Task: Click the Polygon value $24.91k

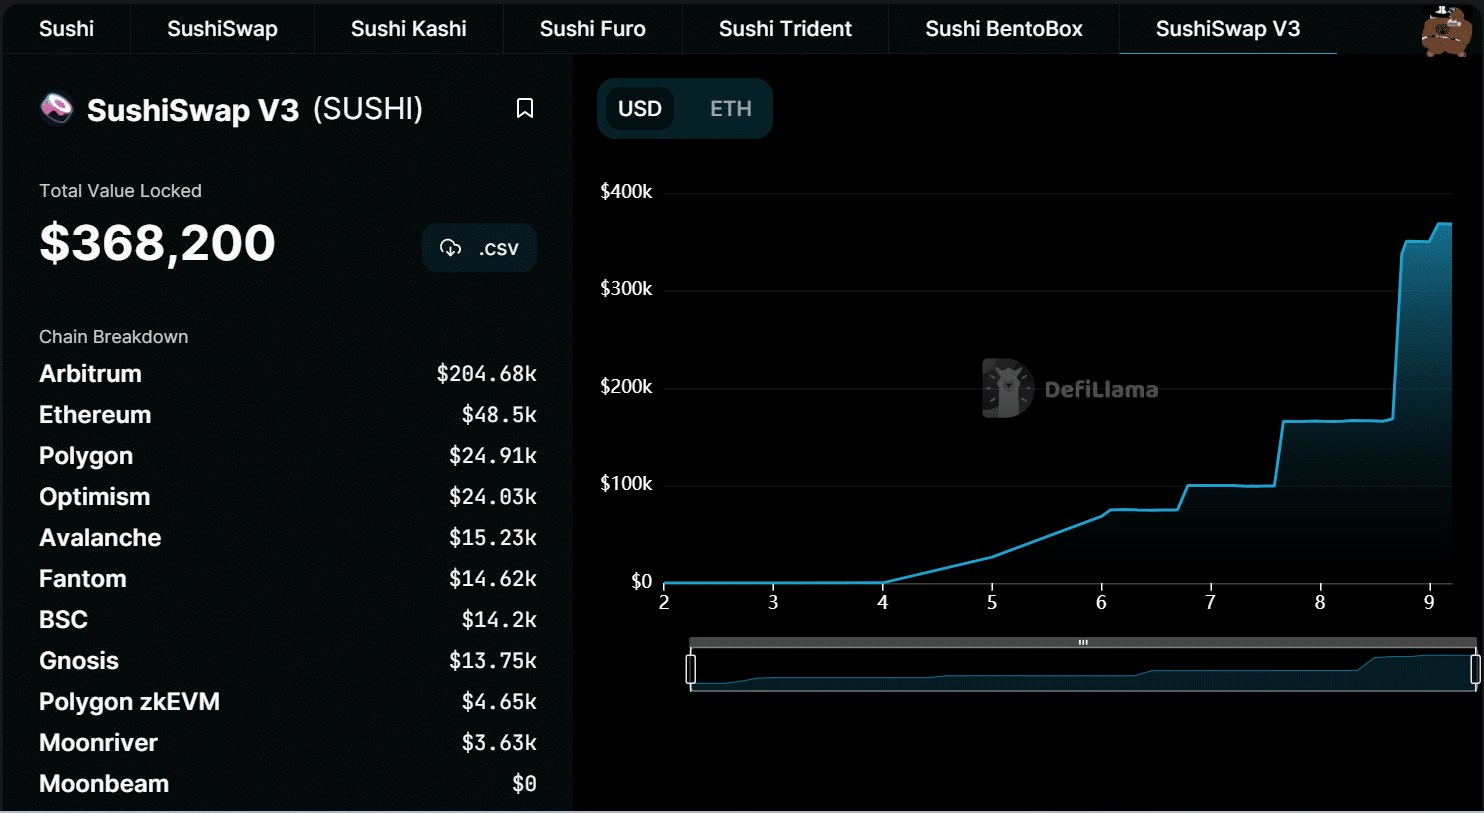Action: point(493,456)
